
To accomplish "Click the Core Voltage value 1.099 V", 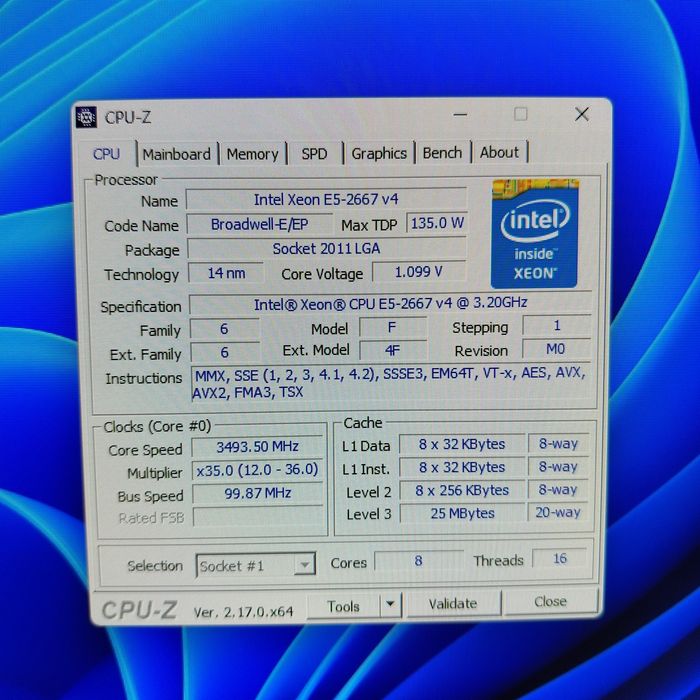I will (x=419, y=271).
